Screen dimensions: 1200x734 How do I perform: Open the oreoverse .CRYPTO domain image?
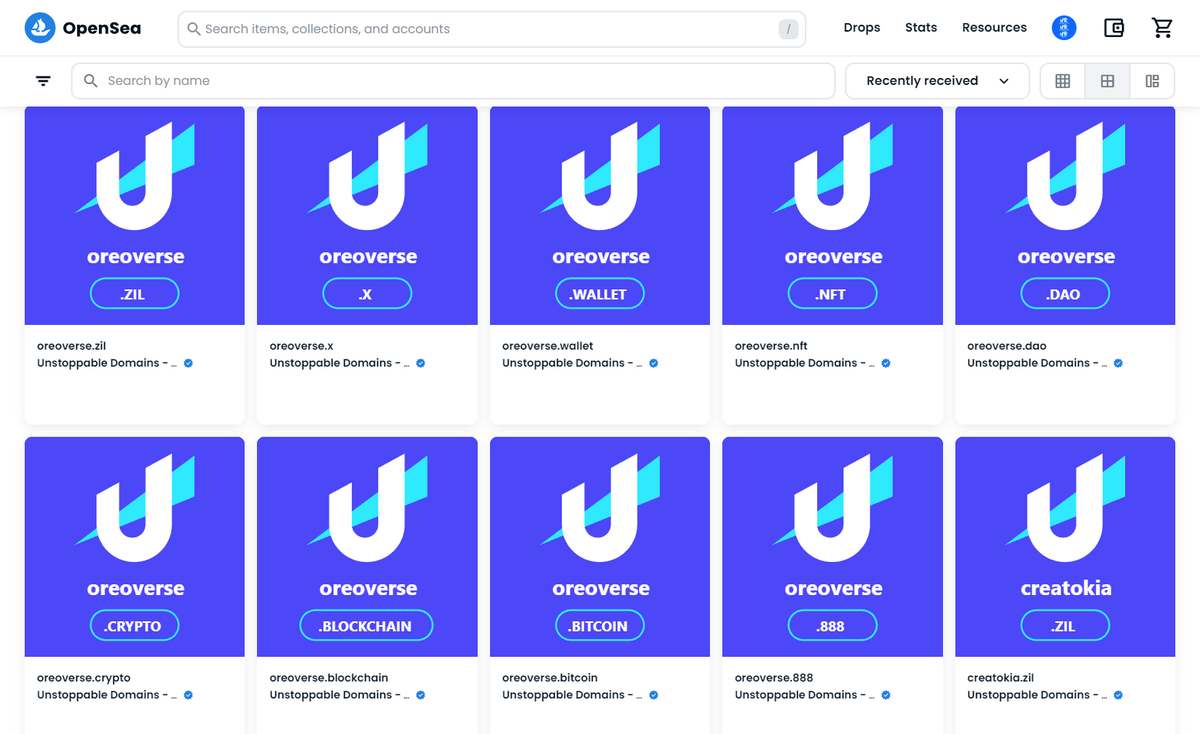pyautogui.click(x=135, y=547)
